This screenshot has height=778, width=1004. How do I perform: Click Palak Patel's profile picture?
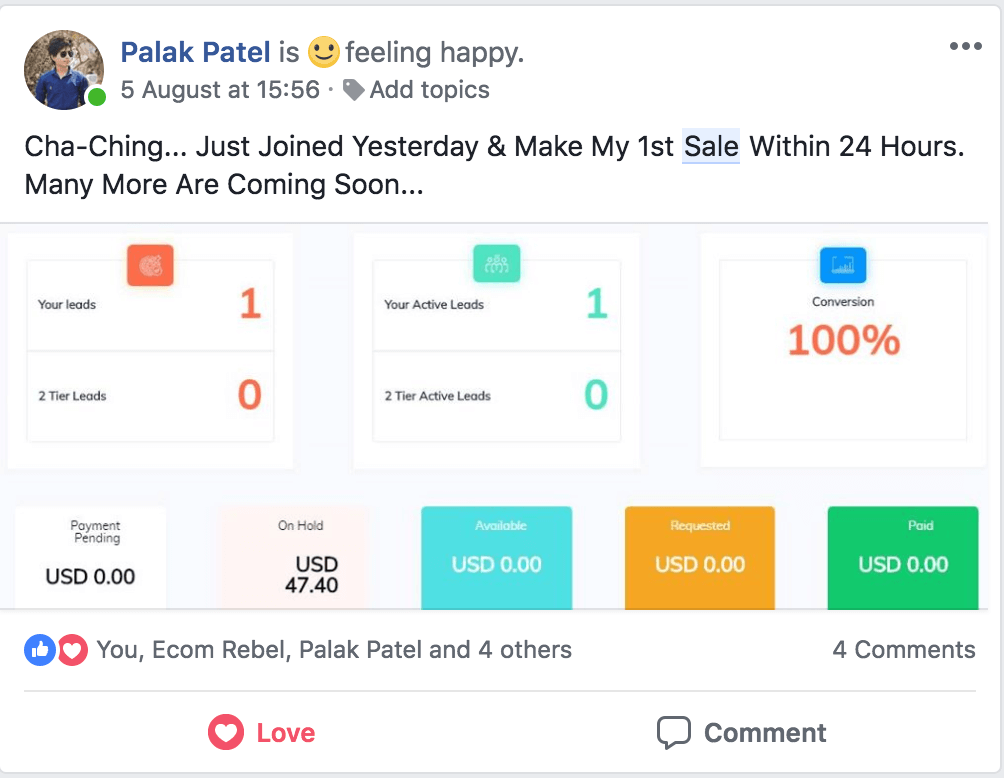64,69
